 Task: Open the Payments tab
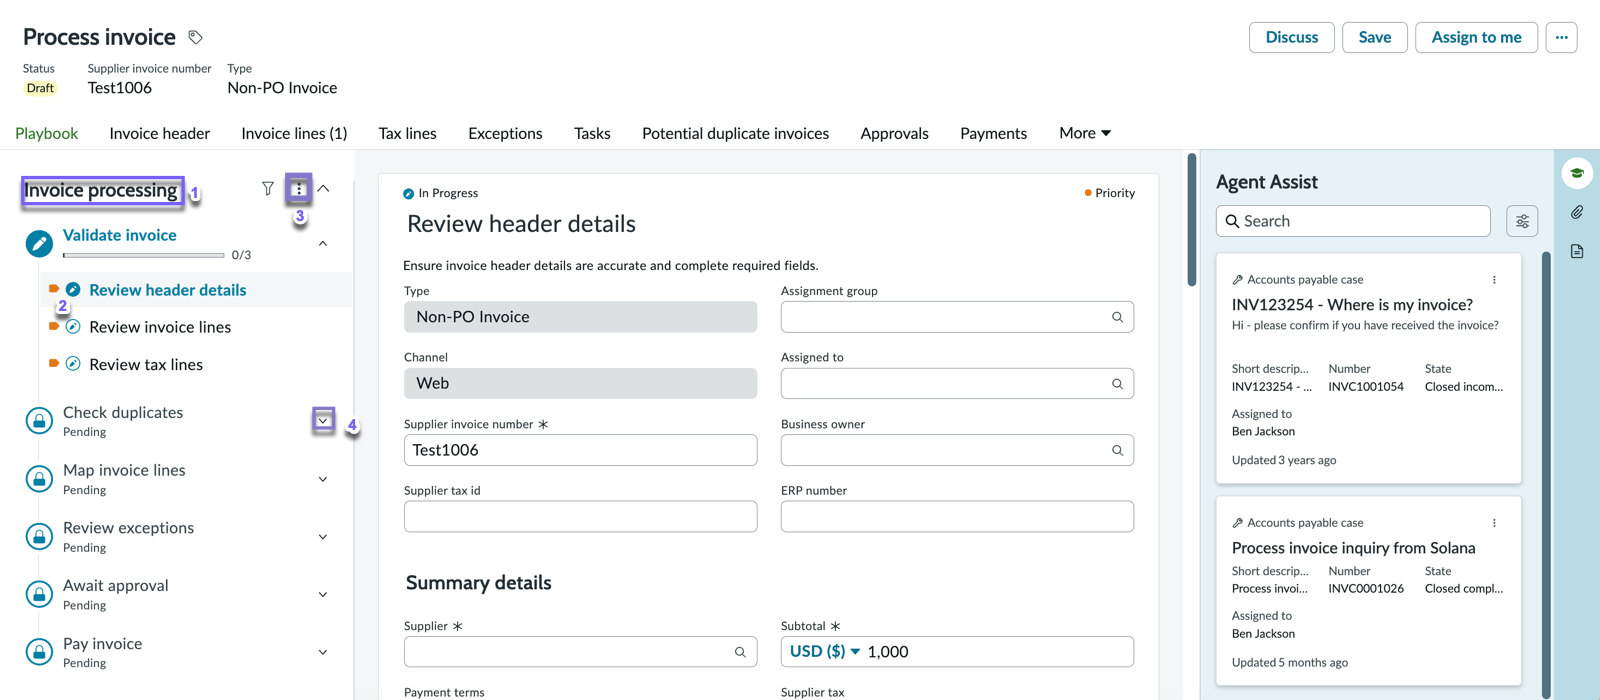pos(993,133)
